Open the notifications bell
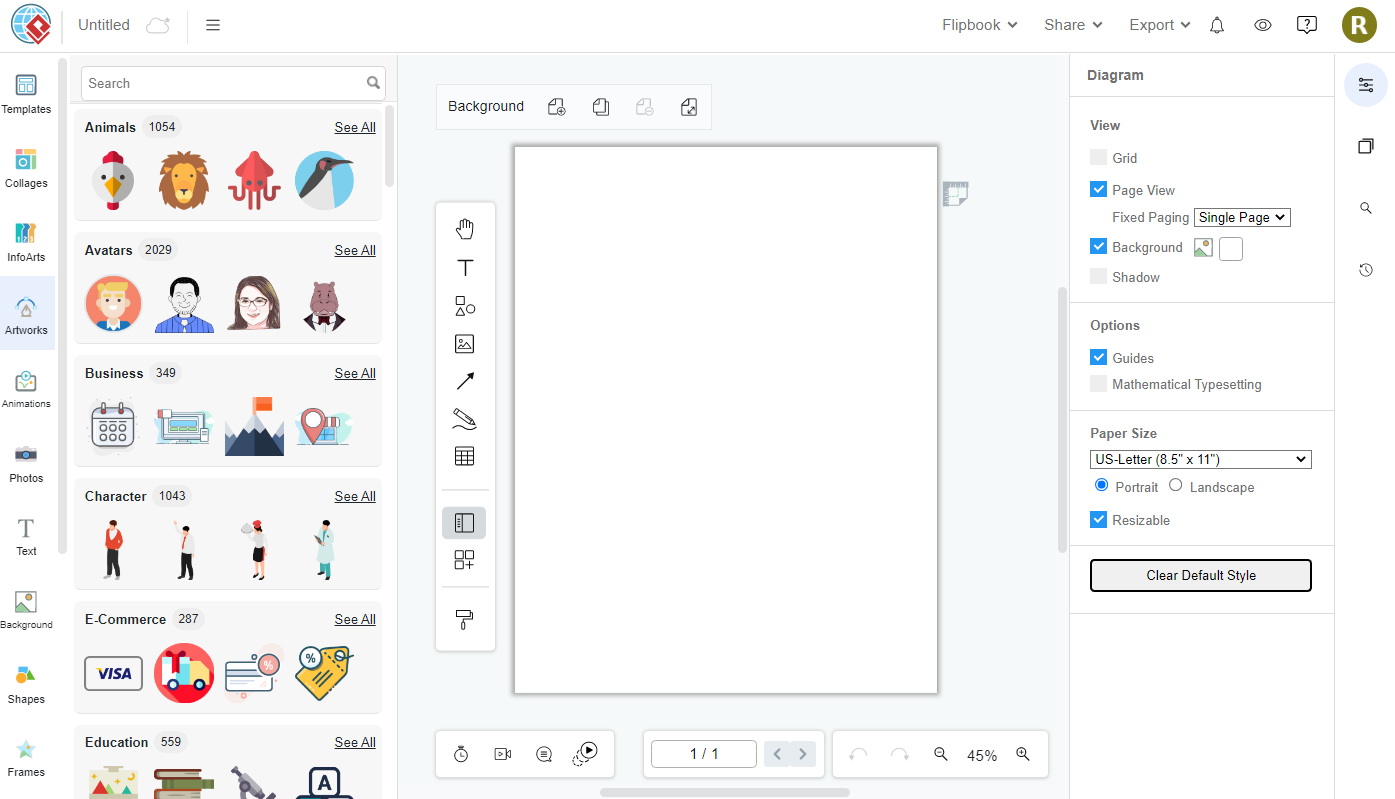The width and height of the screenshot is (1395, 799). tap(1217, 26)
